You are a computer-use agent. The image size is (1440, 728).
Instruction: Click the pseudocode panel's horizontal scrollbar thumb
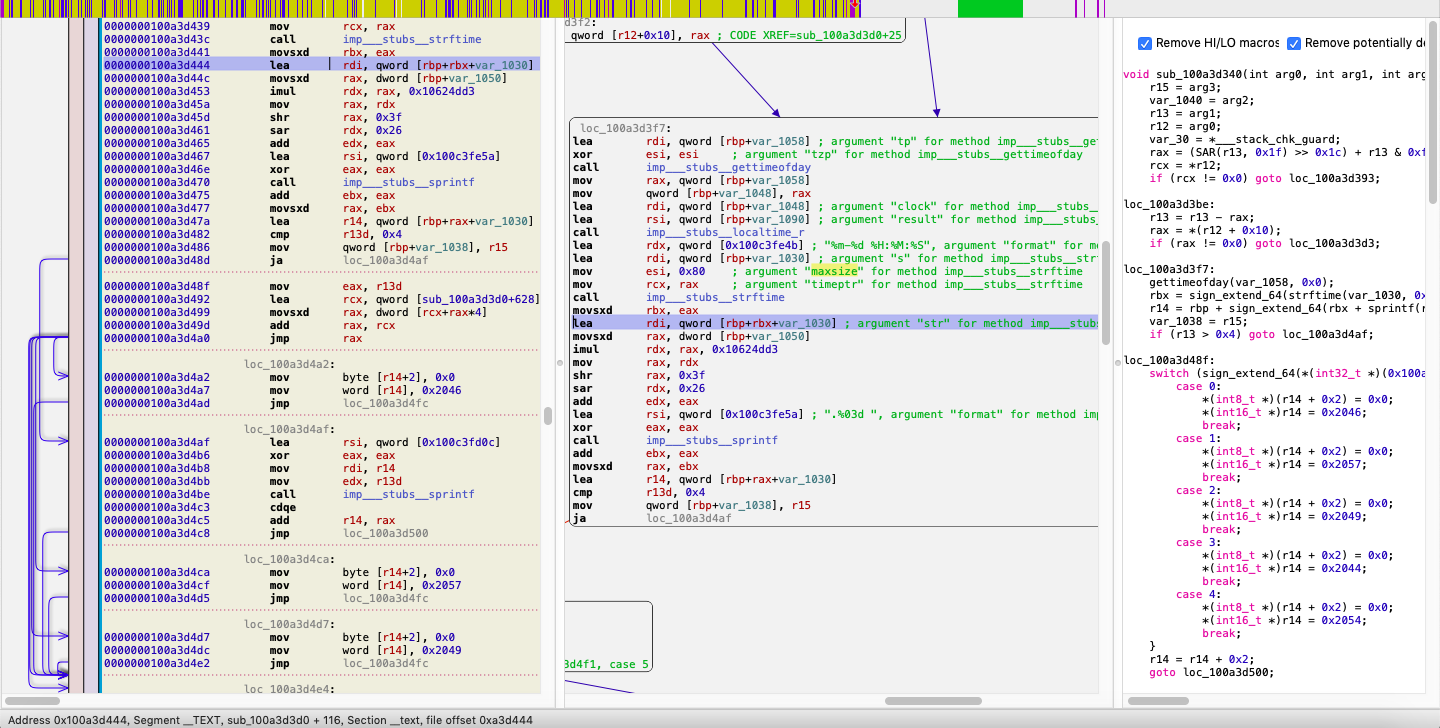point(1158,701)
